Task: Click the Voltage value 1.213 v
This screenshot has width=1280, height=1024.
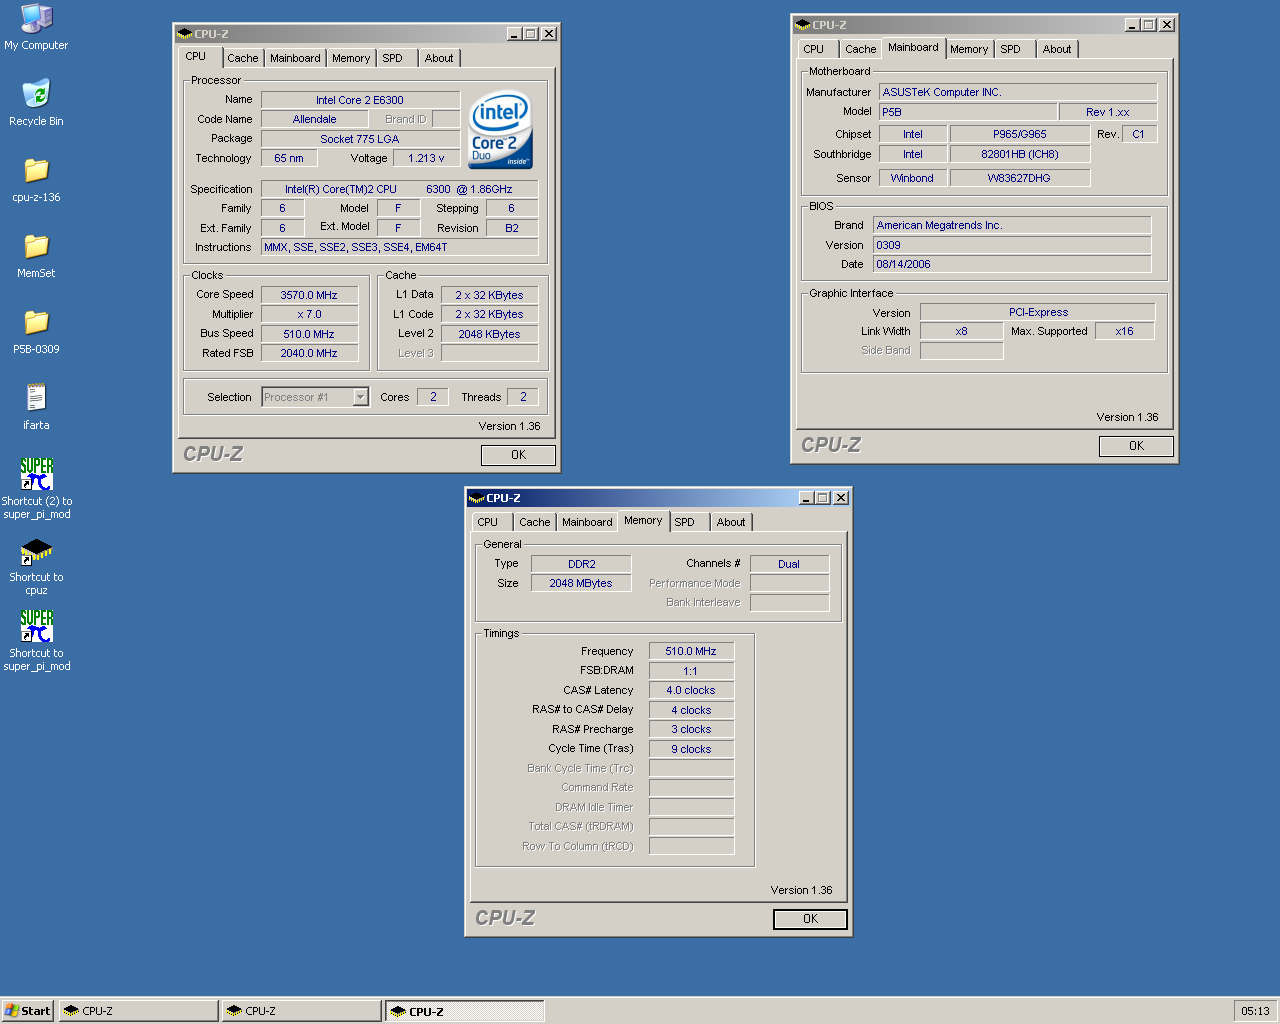Action: tap(426, 158)
